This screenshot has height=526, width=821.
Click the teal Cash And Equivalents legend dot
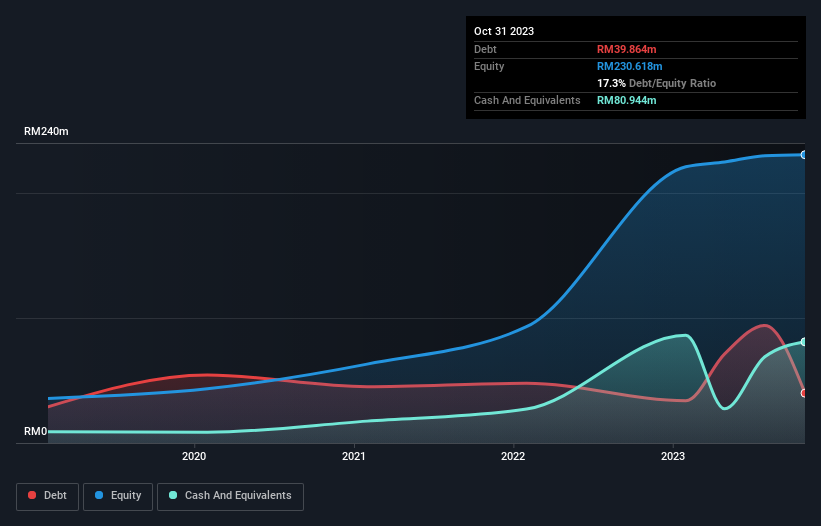click(173, 495)
